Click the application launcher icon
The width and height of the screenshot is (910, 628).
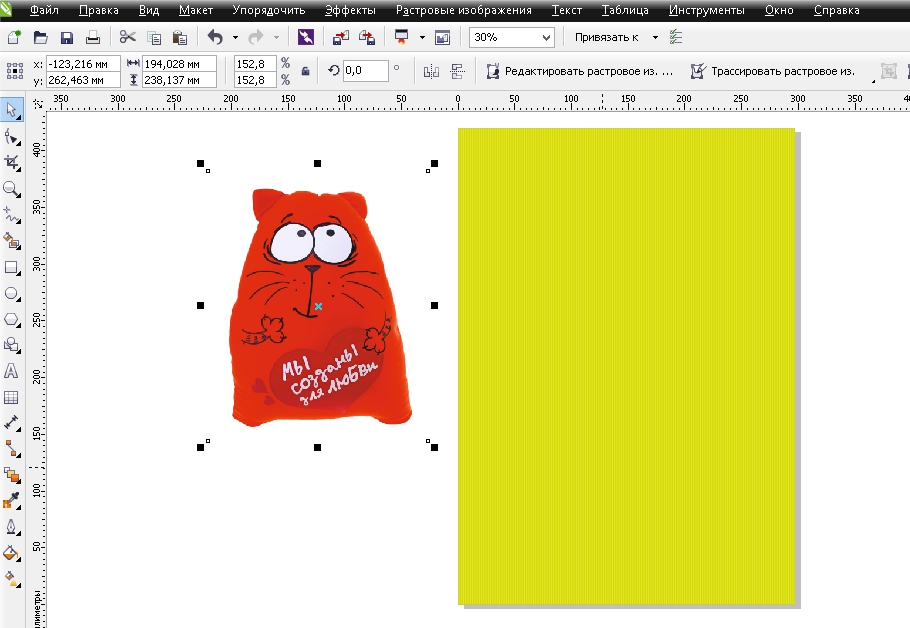click(402, 38)
